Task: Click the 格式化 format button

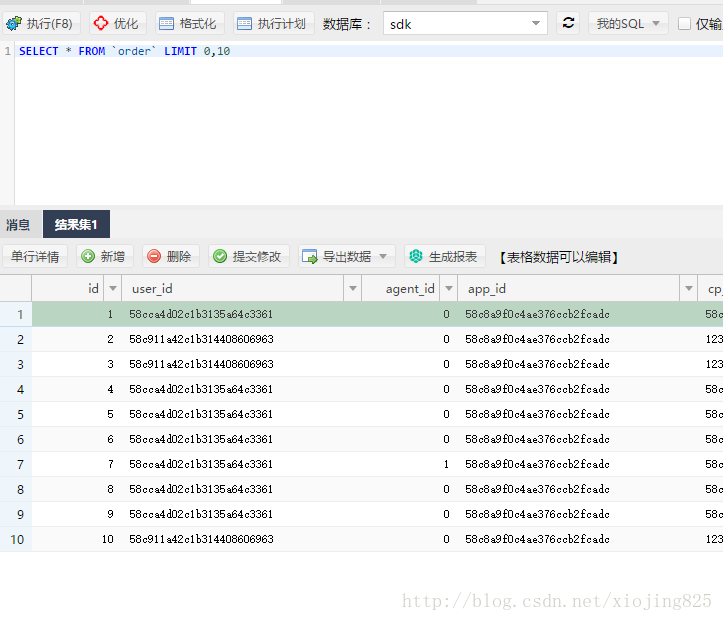Action: (189, 24)
